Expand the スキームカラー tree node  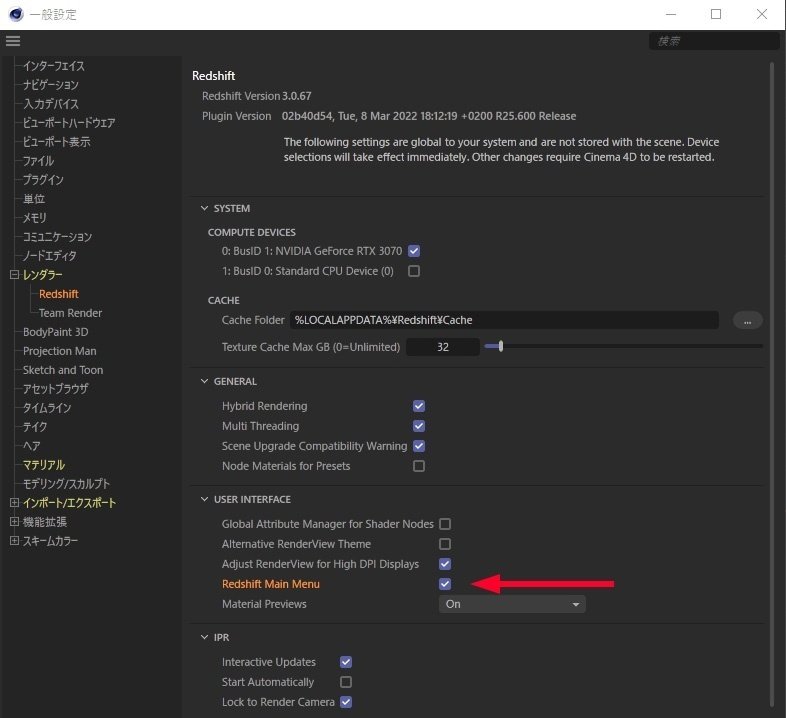point(15,541)
